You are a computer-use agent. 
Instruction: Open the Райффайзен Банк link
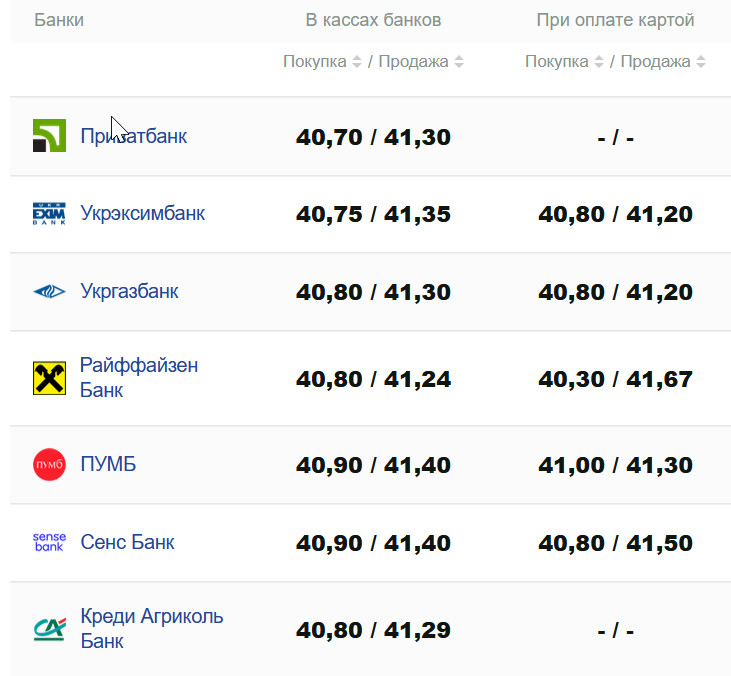click(139, 378)
